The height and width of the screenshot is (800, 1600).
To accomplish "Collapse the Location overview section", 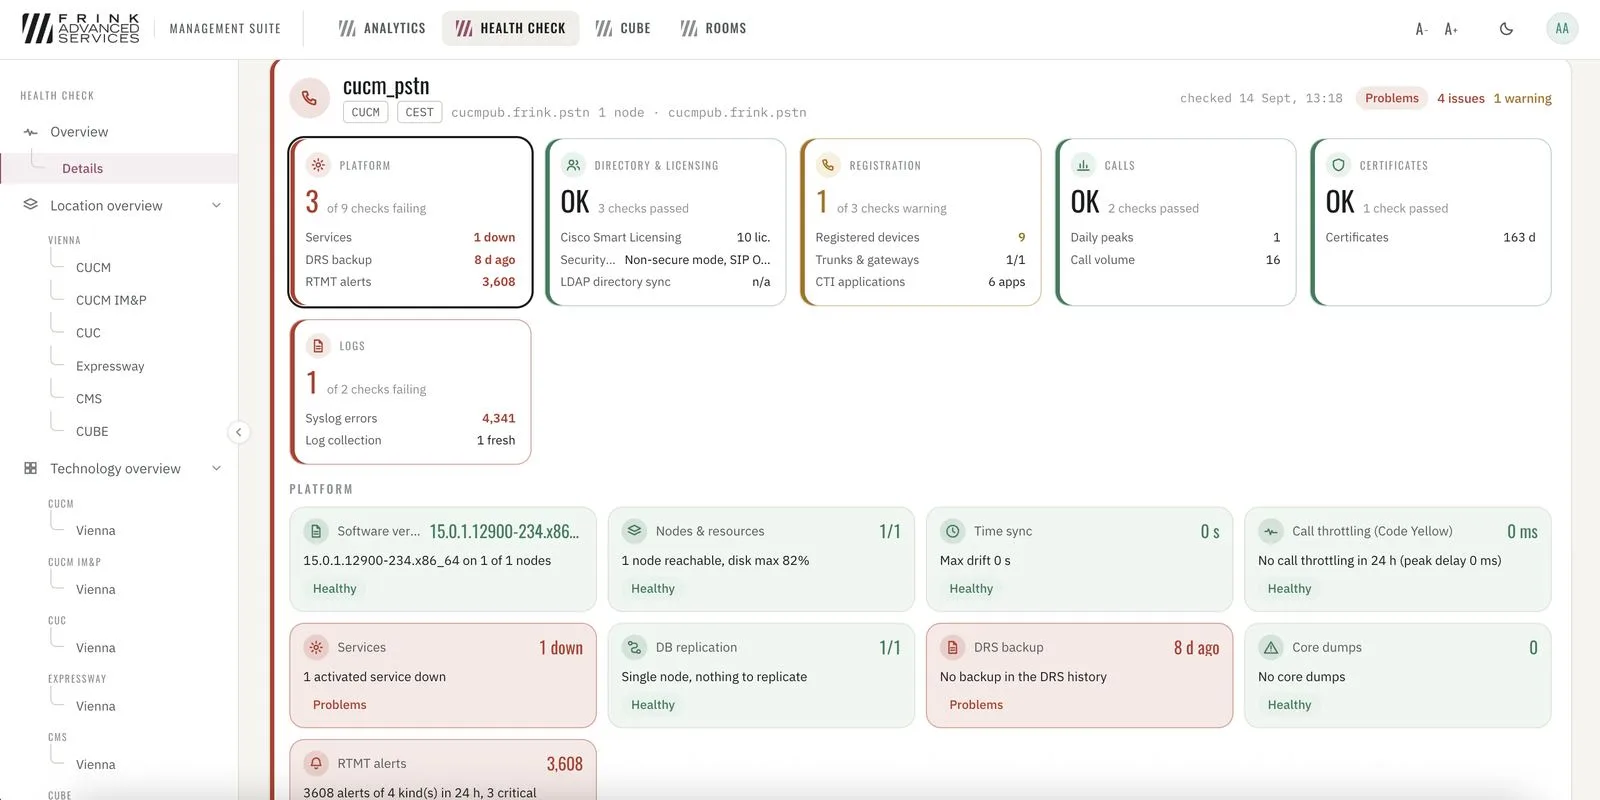I will [216, 205].
